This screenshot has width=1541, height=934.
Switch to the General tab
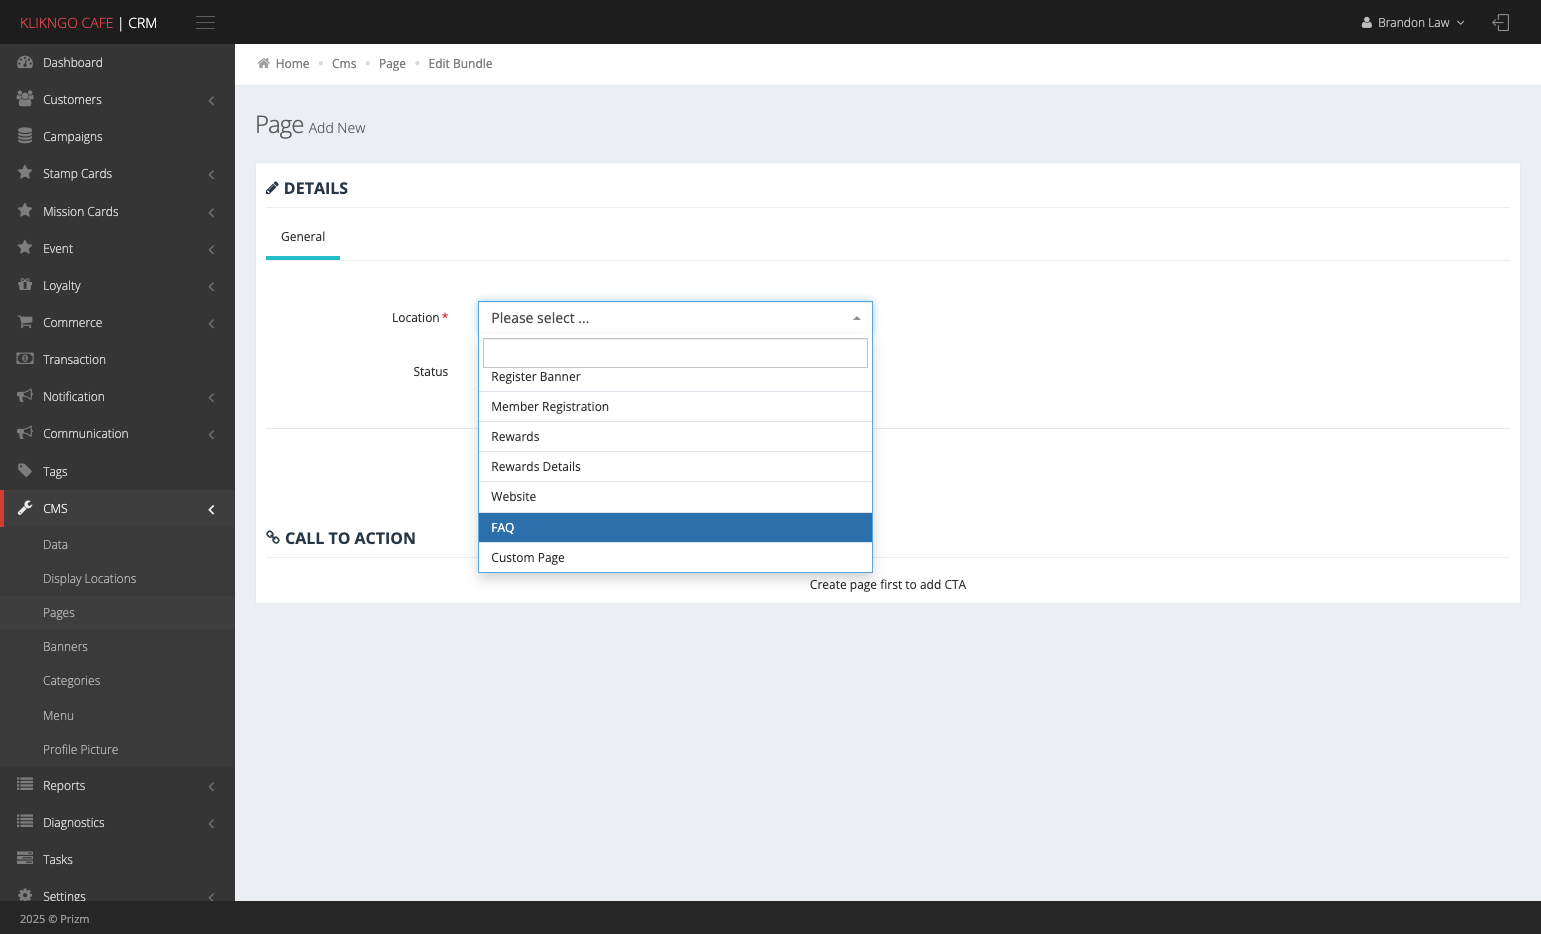(x=303, y=237)
